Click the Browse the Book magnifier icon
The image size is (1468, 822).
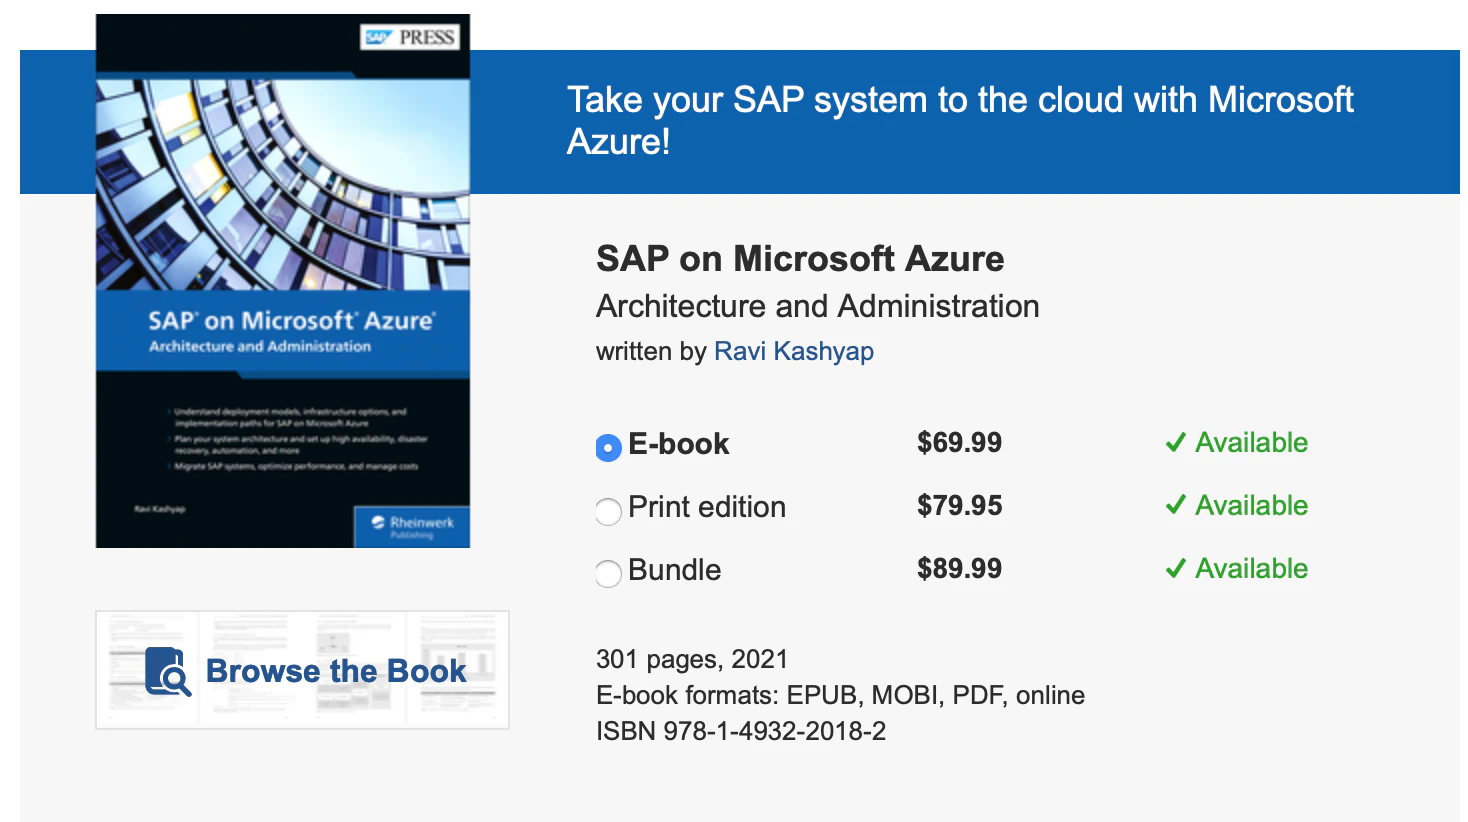(x=168, y=671)
